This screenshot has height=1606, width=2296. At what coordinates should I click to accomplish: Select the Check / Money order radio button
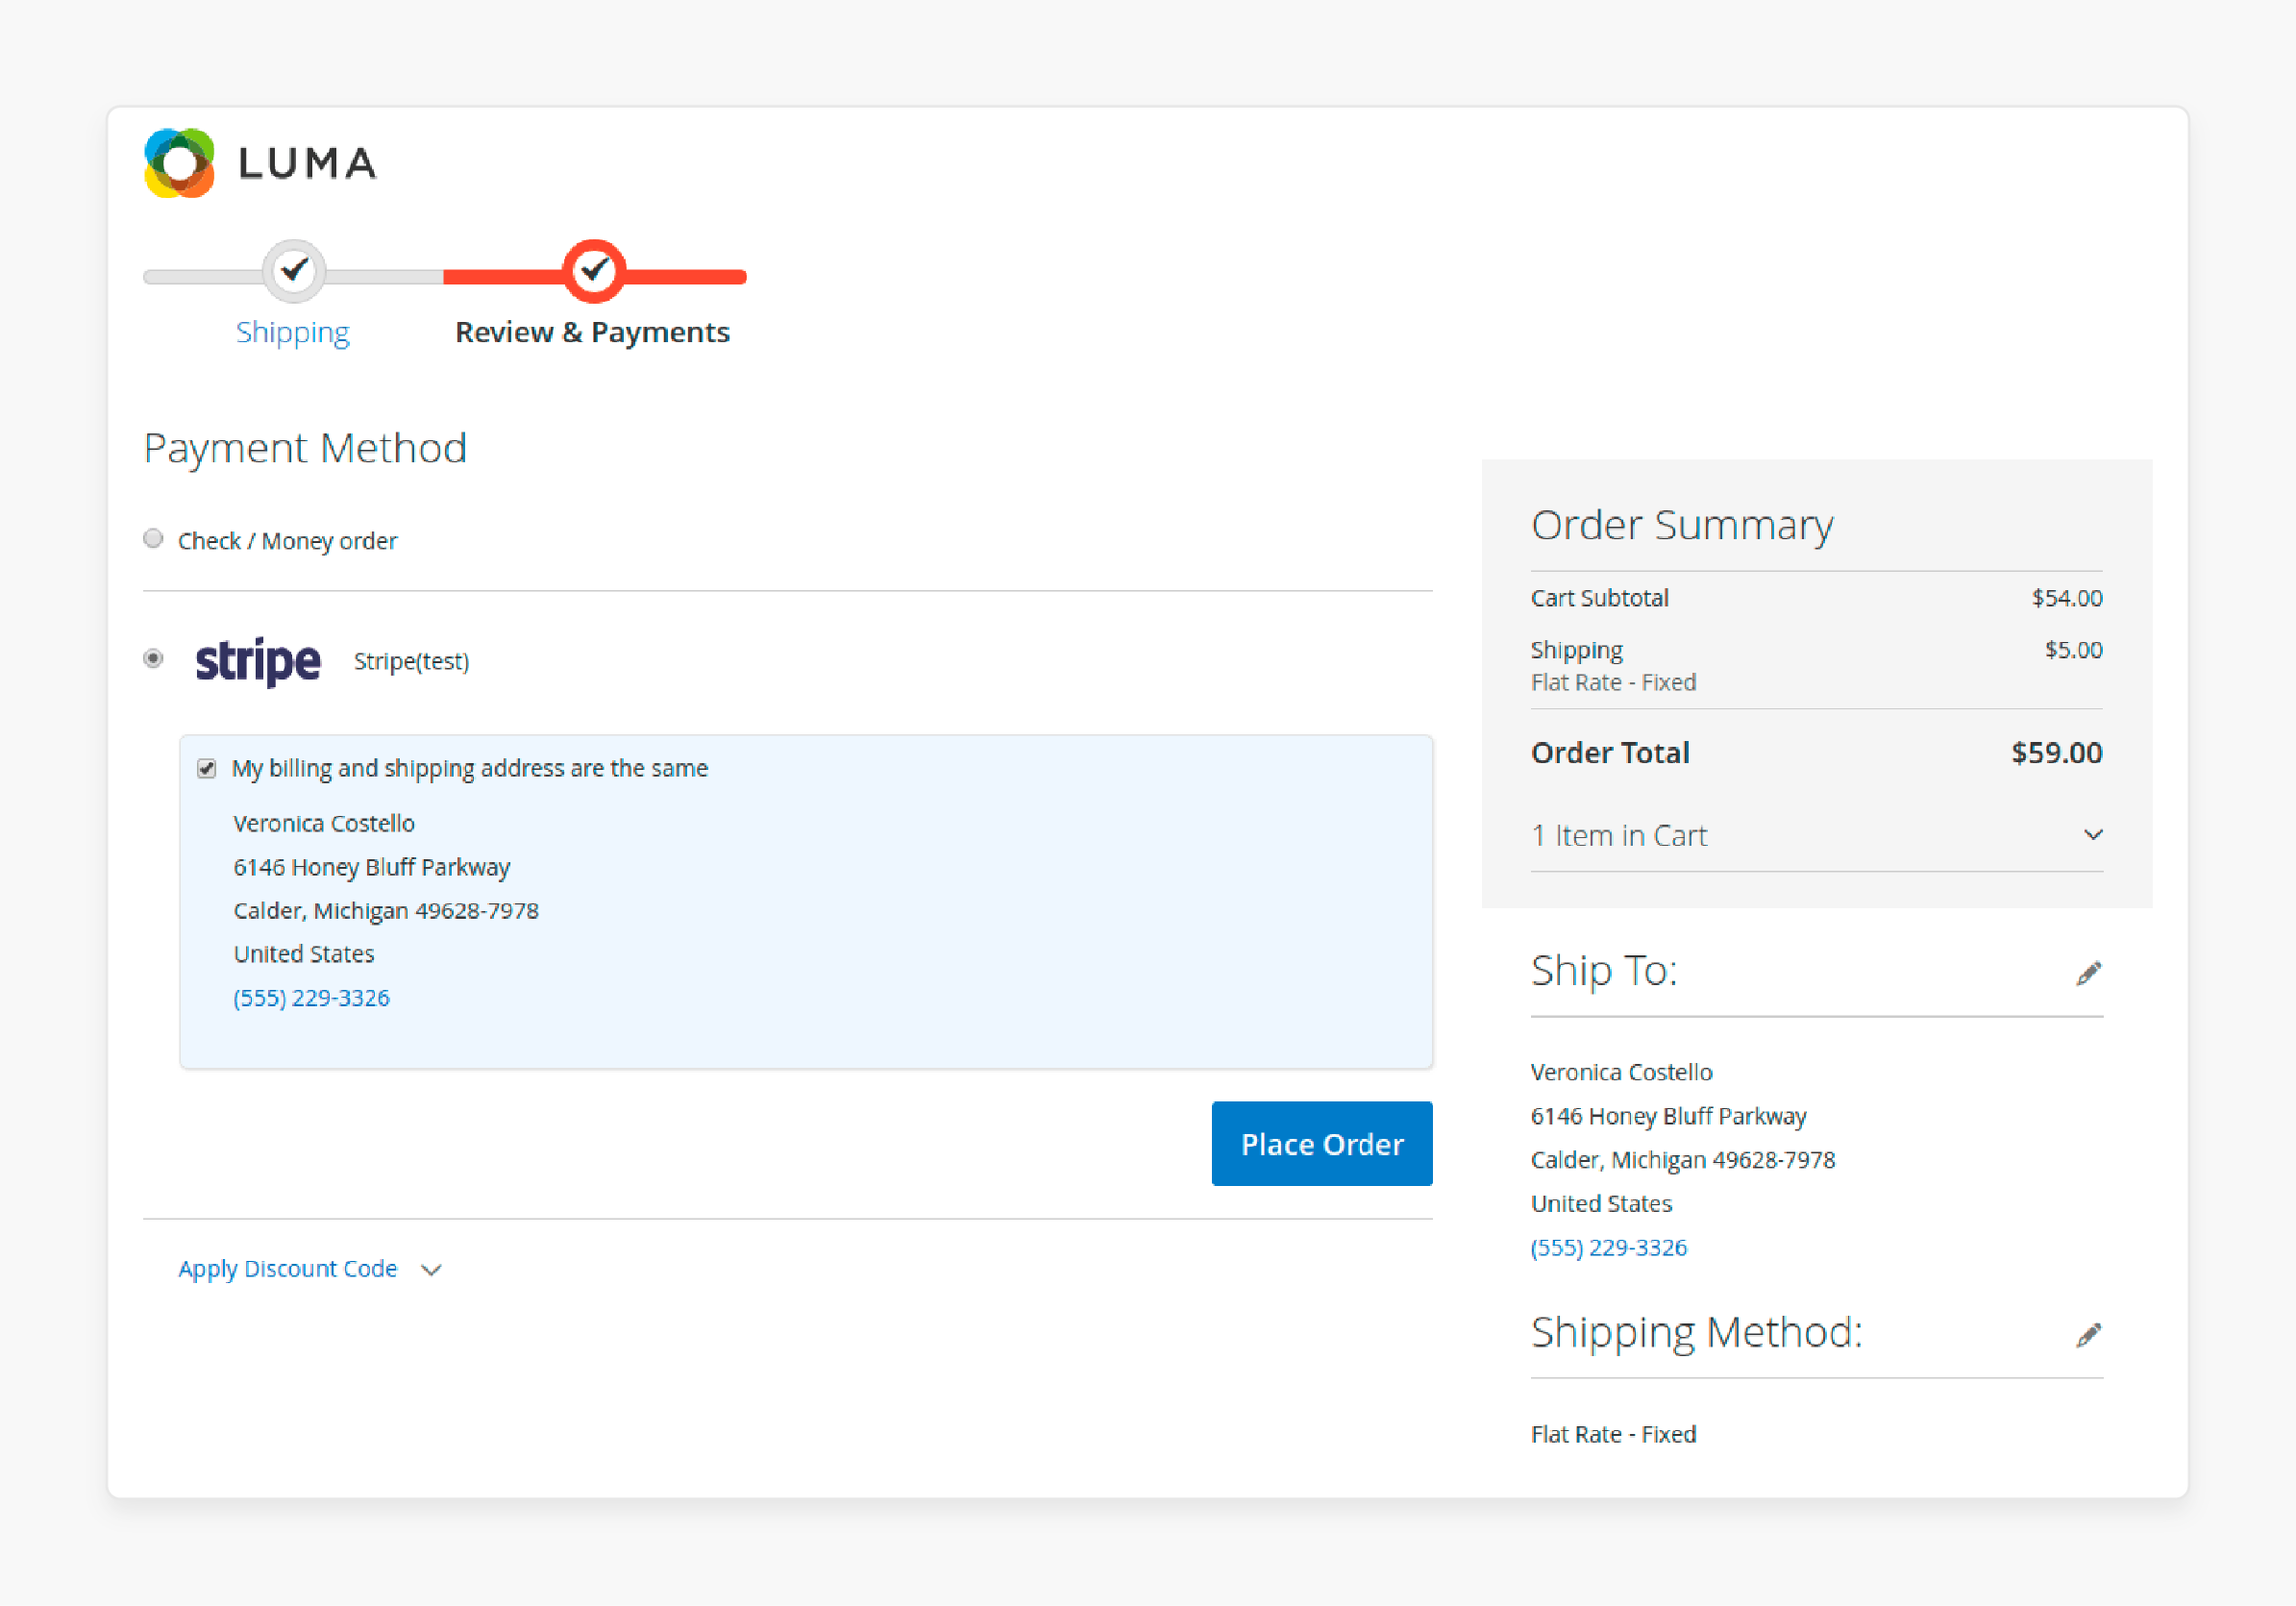coord(152,539)
